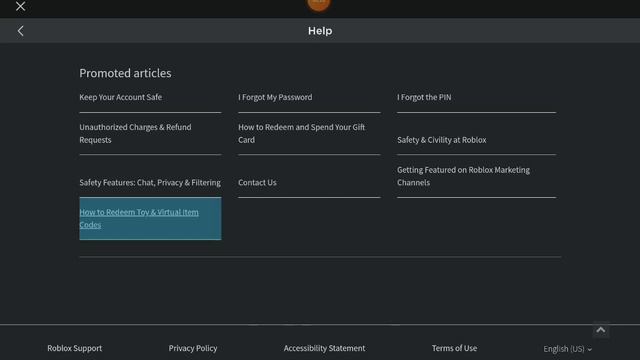Open Unauthorized Charges & Refund Requests article

[135, 133]
